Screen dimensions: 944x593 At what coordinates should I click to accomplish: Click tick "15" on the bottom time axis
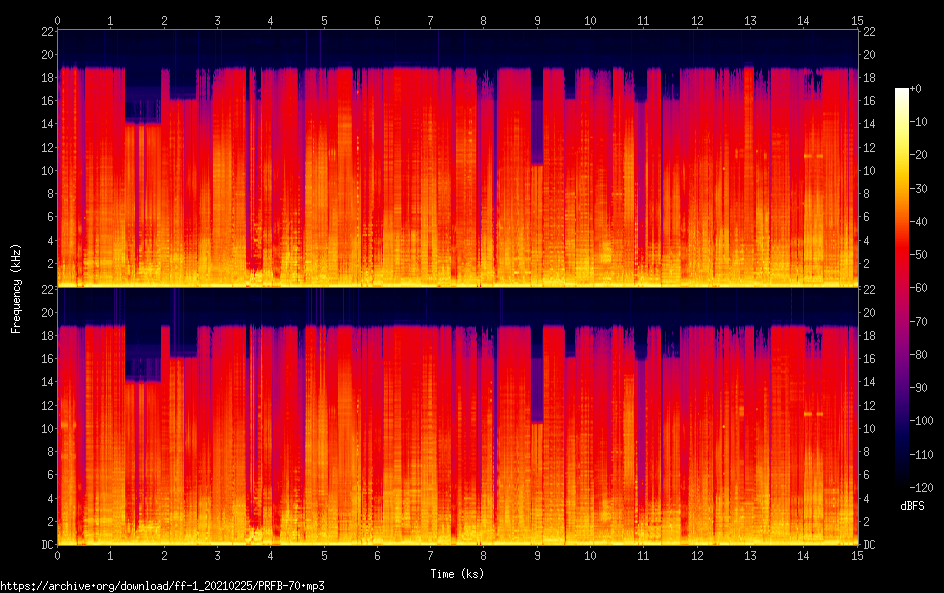click(x=857, y=556)
